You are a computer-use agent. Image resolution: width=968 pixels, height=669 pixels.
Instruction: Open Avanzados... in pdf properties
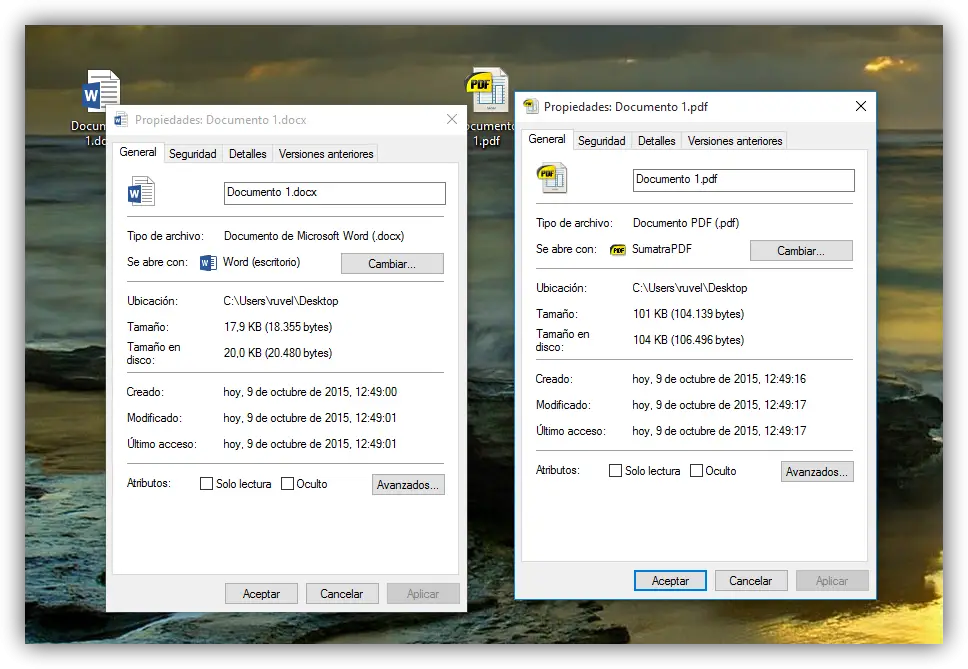pos(817,472)
